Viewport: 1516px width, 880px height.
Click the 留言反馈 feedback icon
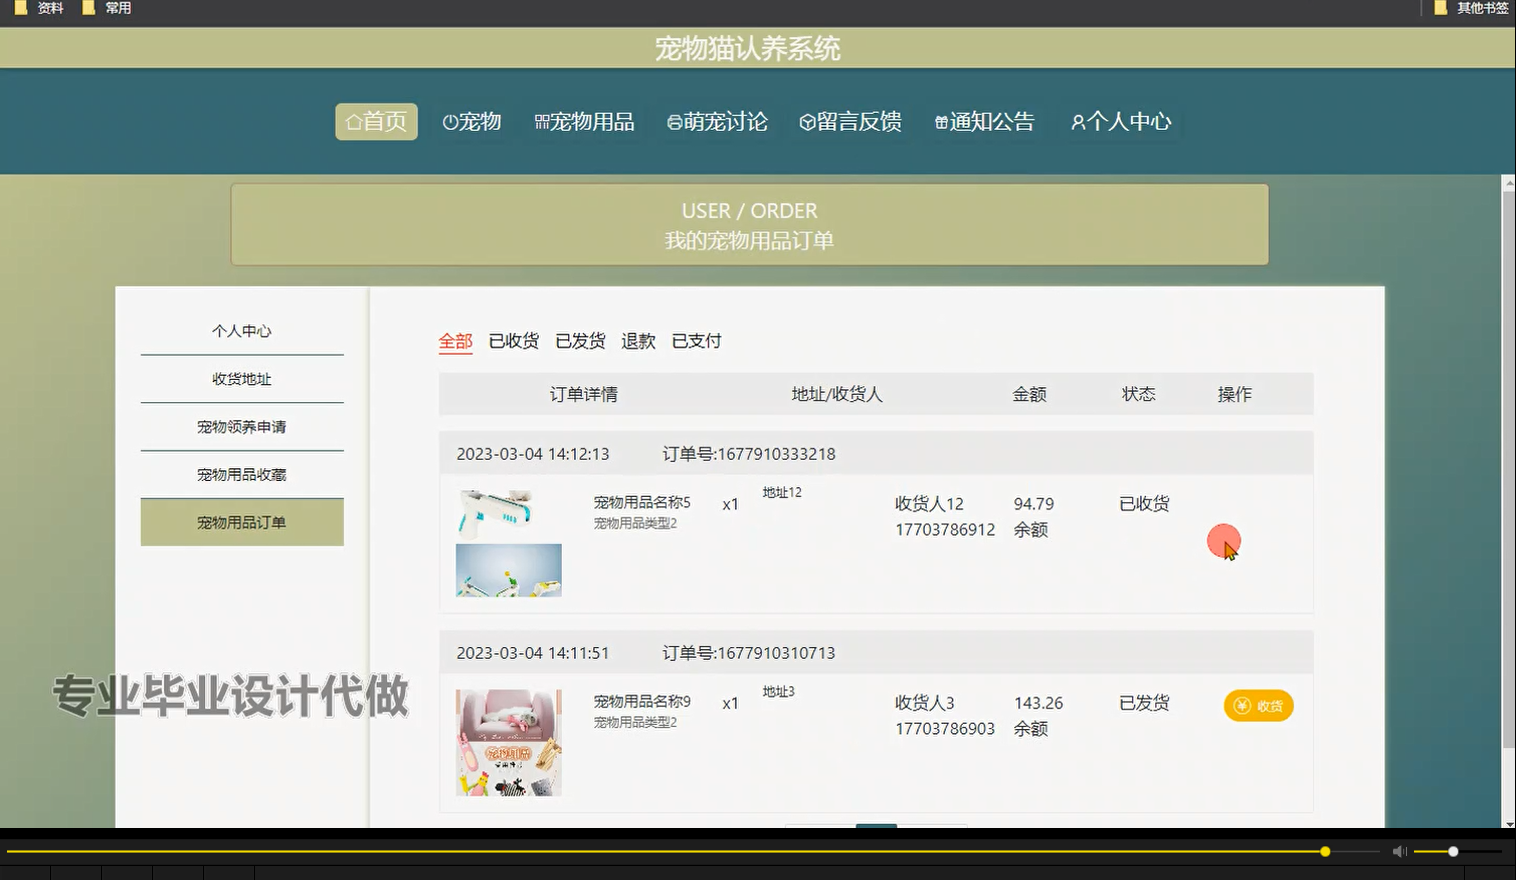pos(807,121)
